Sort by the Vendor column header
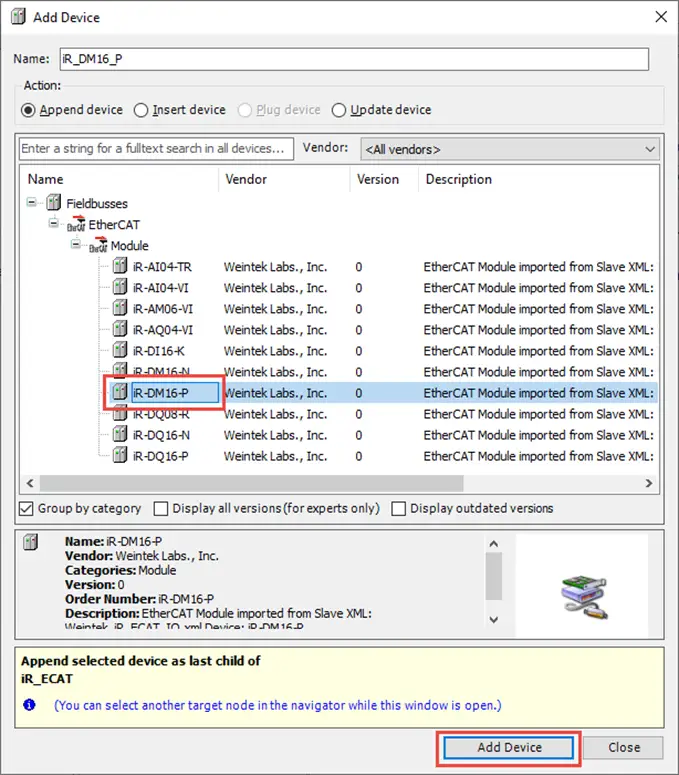 click(284, 179)
